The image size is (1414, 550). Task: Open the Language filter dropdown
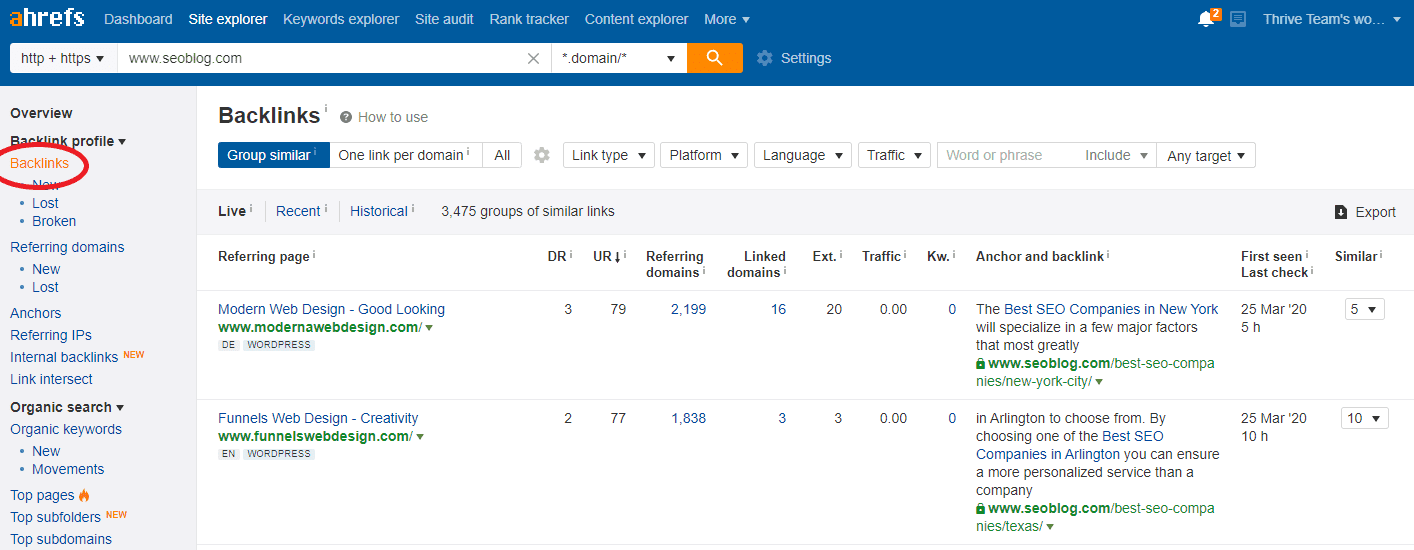[x=802, y=155]
